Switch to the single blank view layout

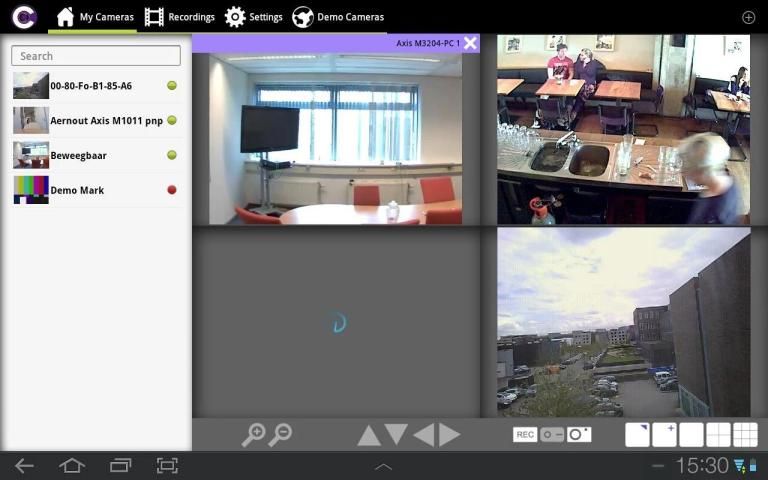[x=691, y=435]
